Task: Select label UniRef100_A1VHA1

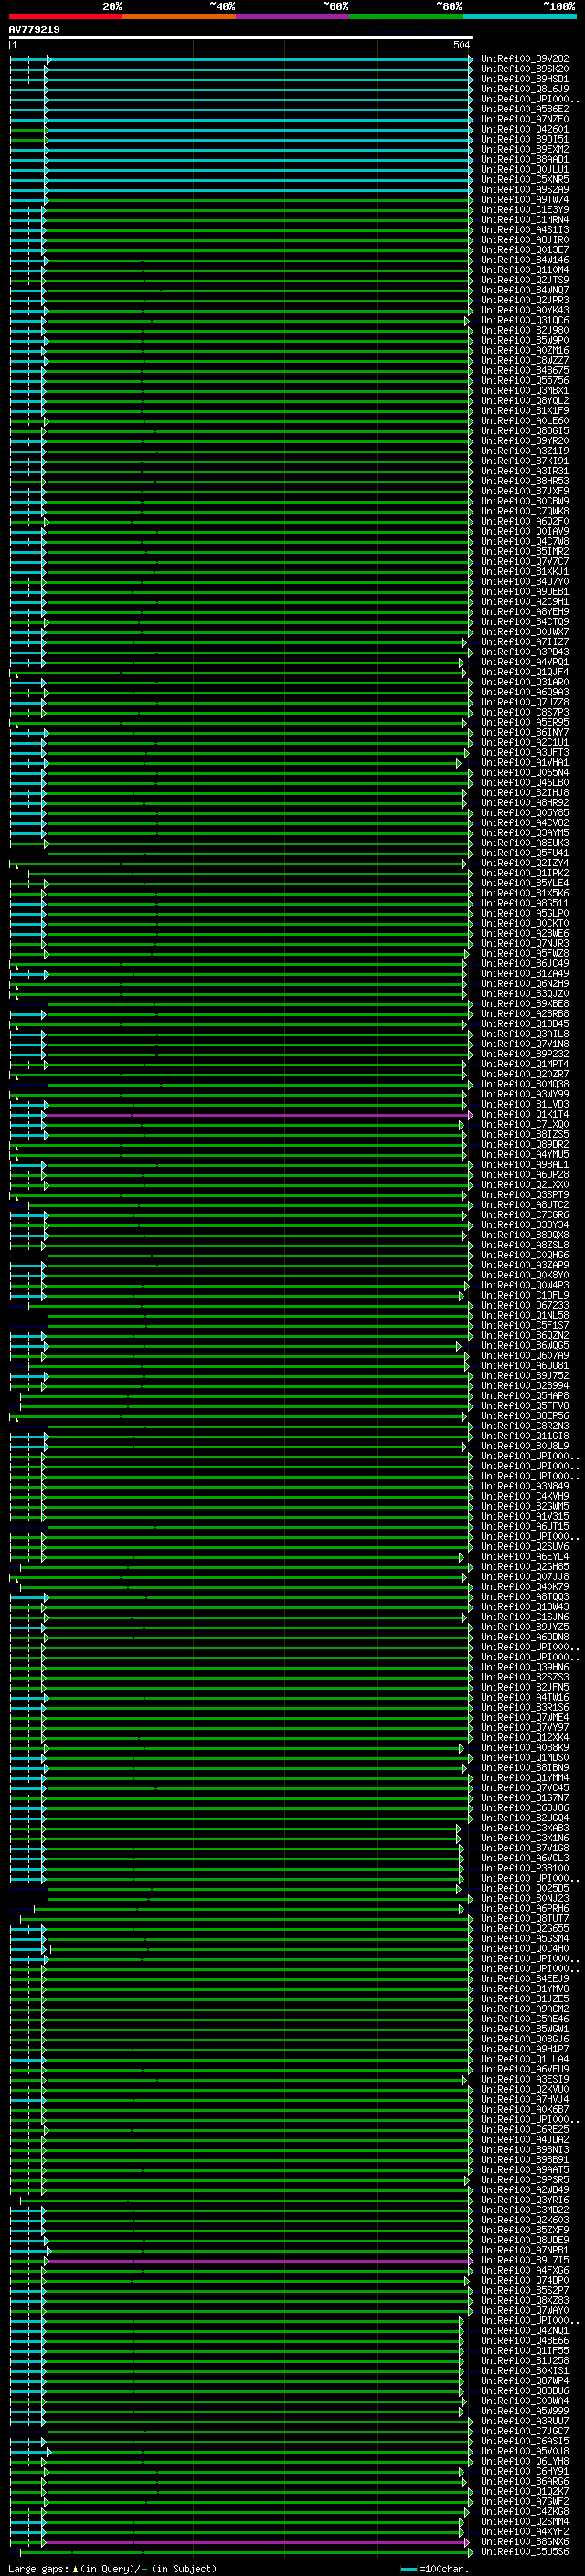Action: tap(525, 763)
